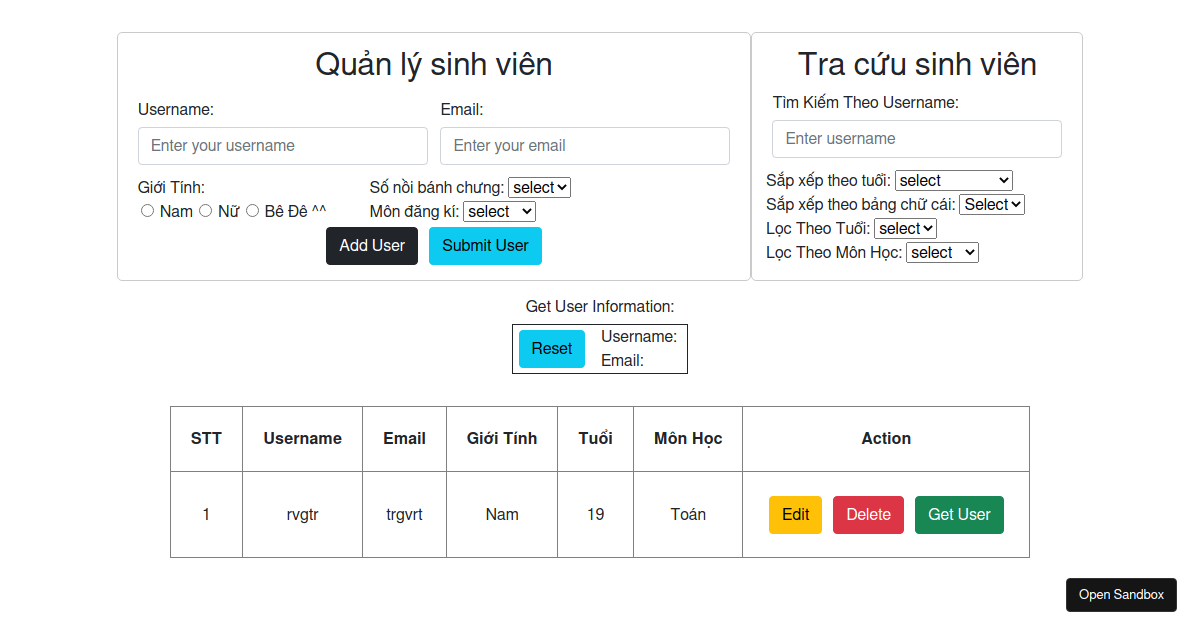This screenshot has height=630, width=1200.
Task: Click the Add User button
Action: (x=372, y=246)
